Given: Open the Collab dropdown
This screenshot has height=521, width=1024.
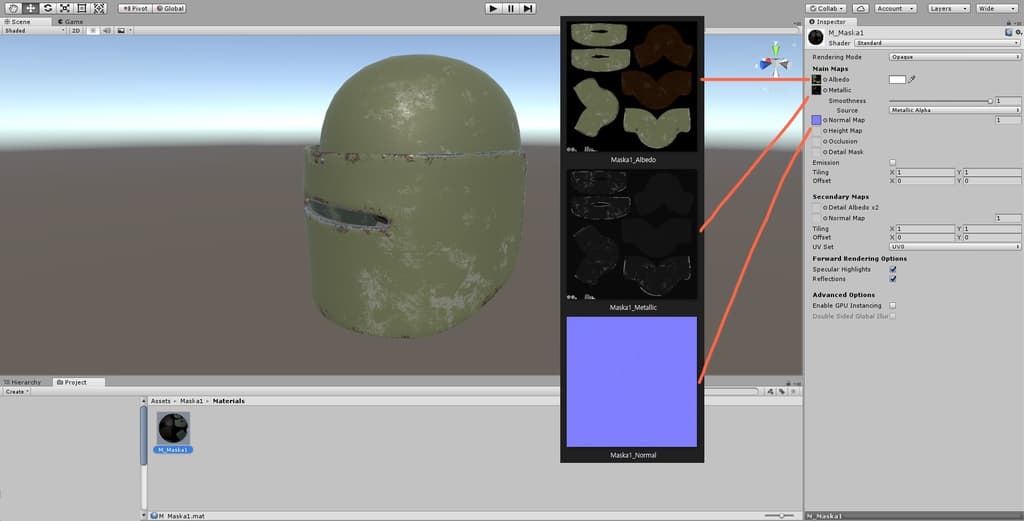Looking at the screenshot, I should (x=825, y=8).
